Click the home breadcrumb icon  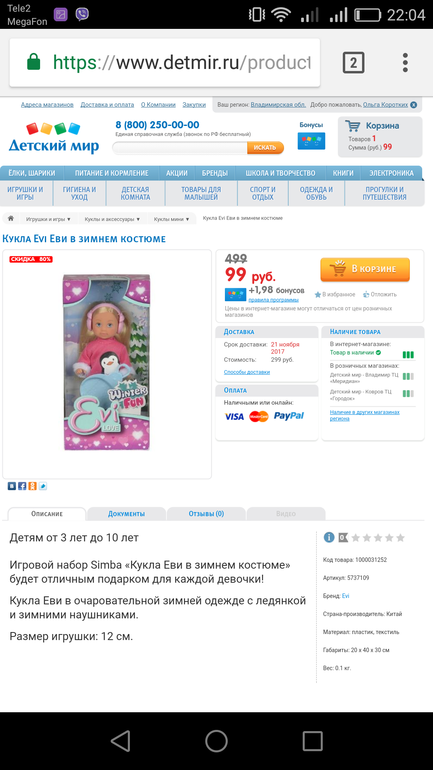pos(10,219)
